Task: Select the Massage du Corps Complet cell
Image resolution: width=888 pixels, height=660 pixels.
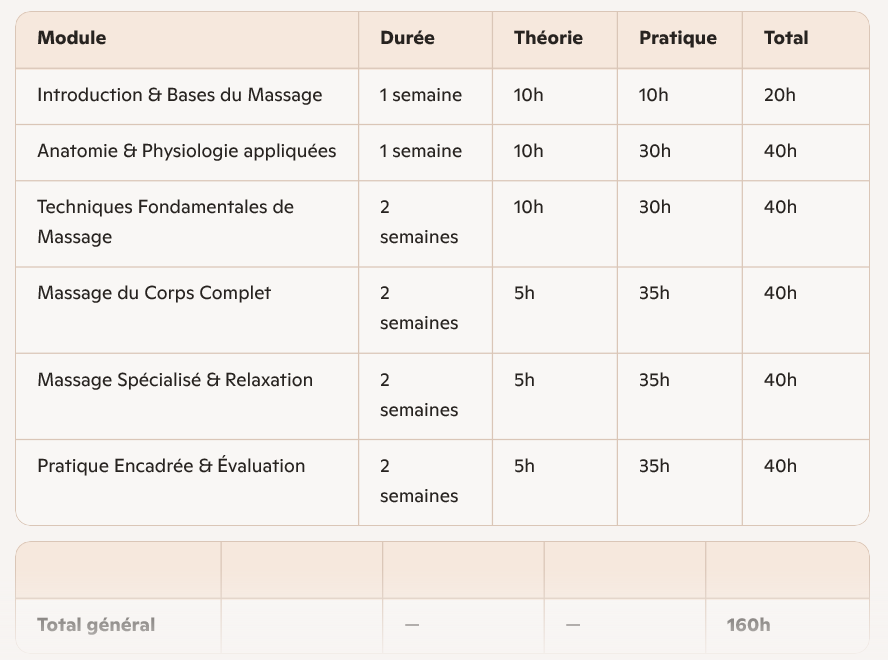Action: pos(154,293)
